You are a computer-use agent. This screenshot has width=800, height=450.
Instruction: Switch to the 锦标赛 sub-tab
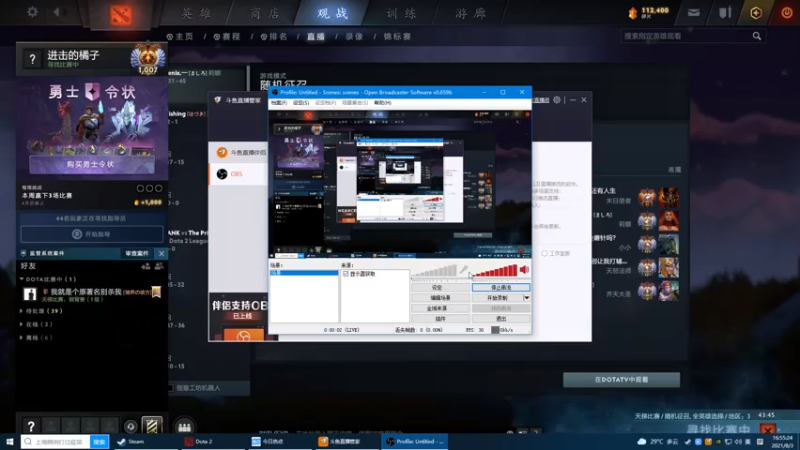point(397,37)
